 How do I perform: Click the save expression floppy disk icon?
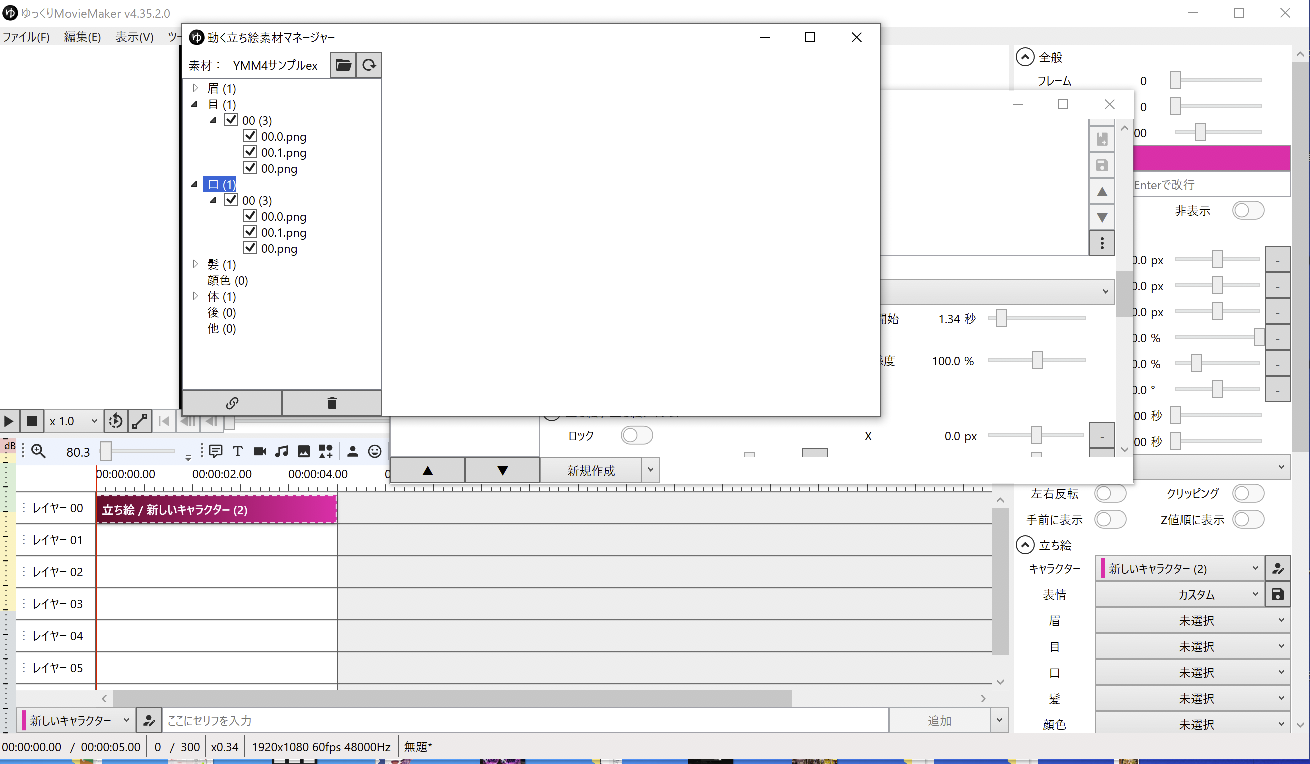pyautogui.click(x=1277, y=594)
